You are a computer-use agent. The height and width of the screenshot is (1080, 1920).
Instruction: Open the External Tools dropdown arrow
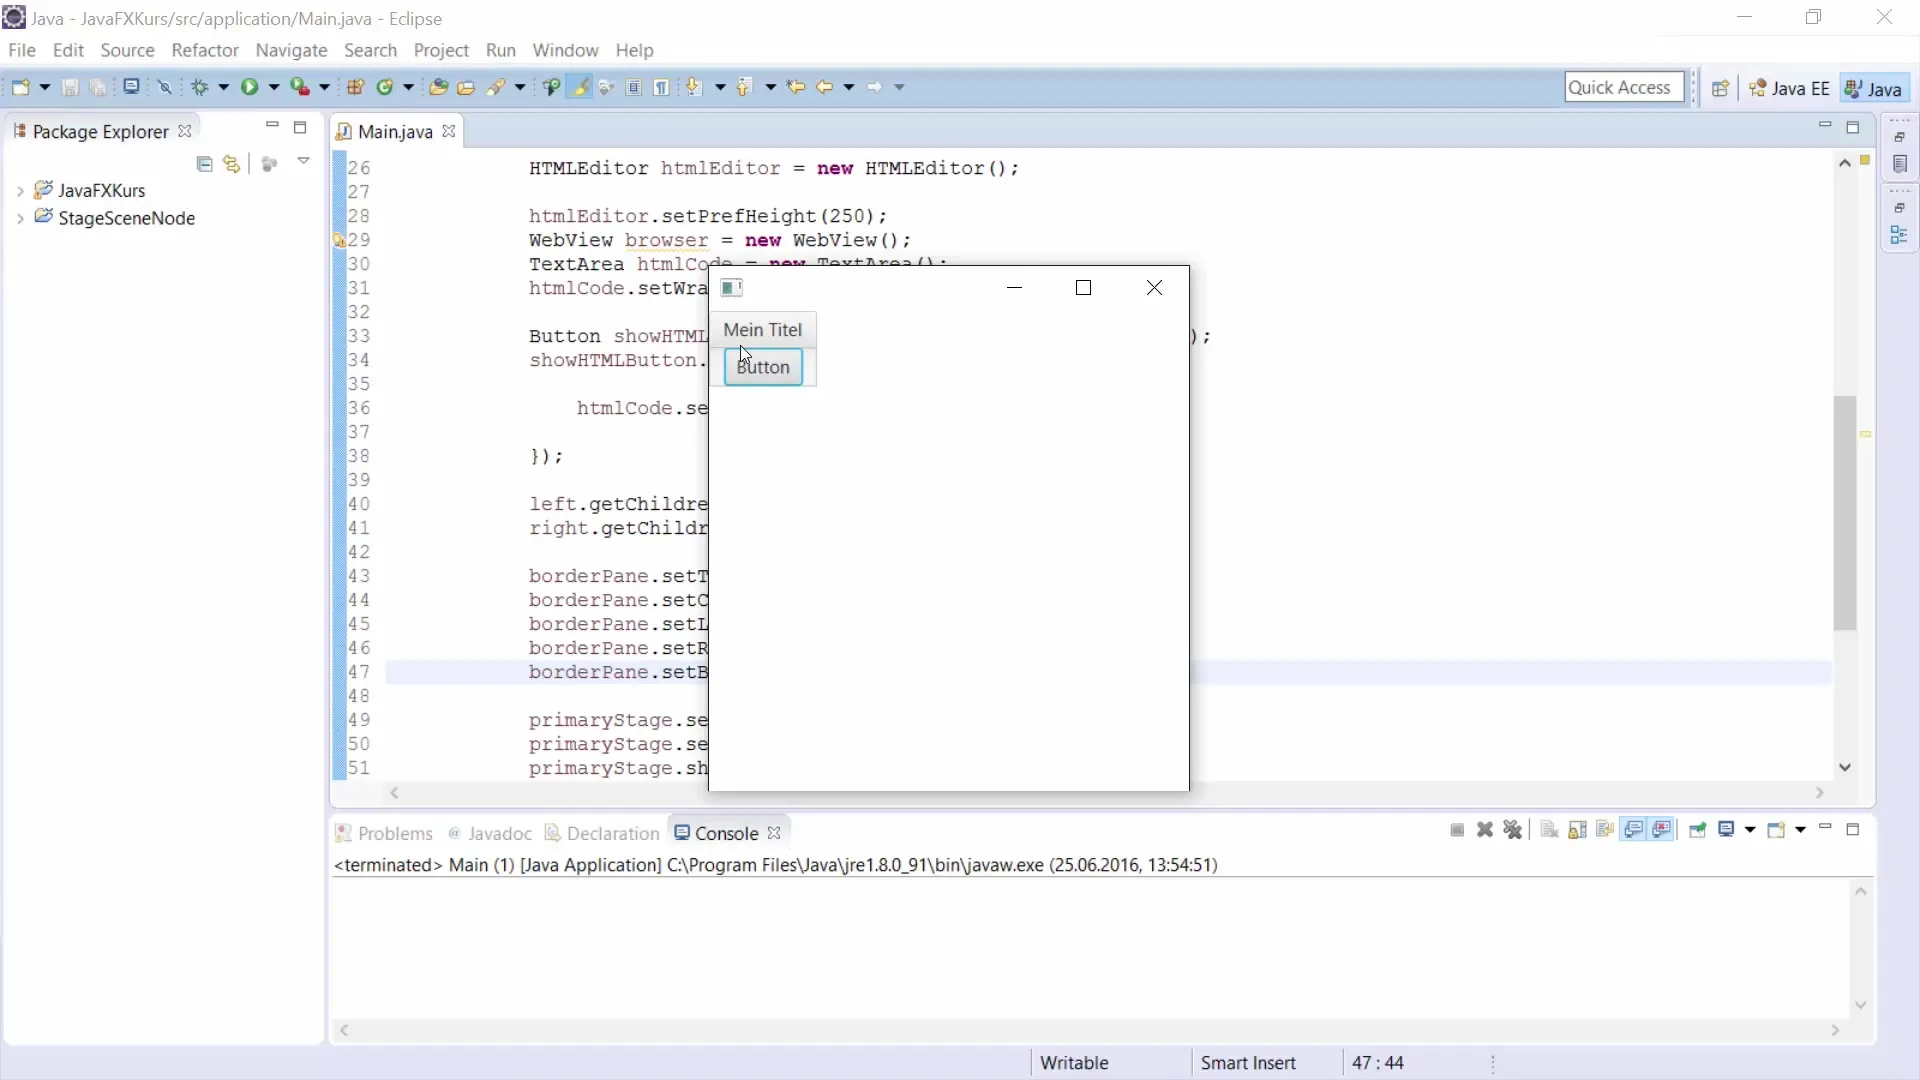pos(324,87)
